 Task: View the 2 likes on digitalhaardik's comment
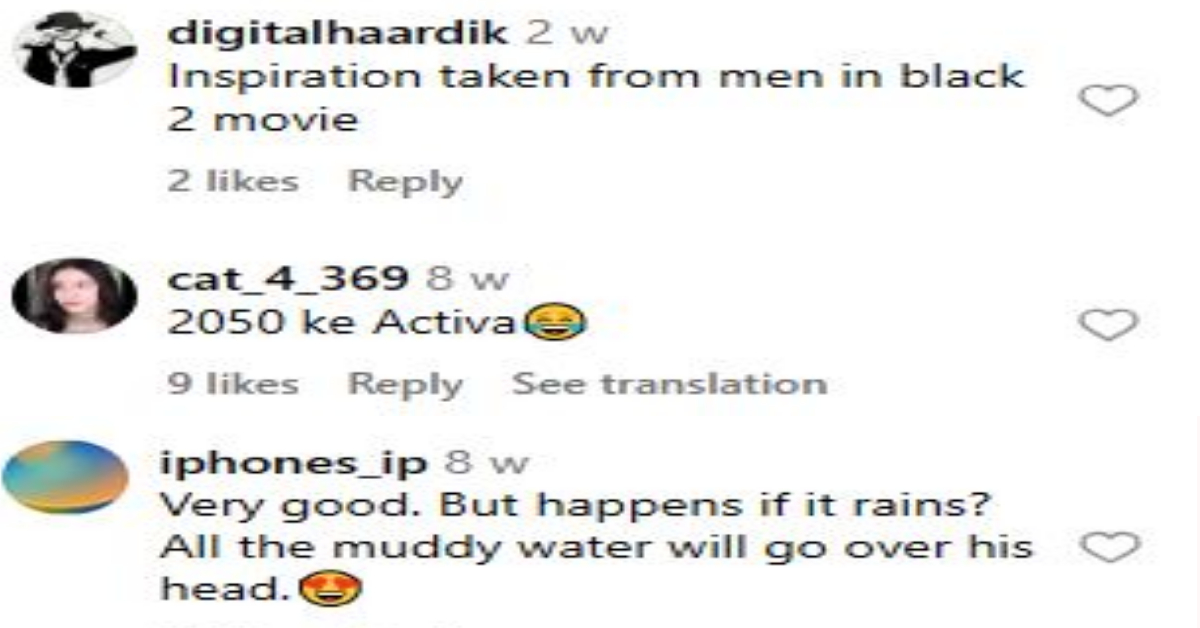pyautogui.click(x=233, y=182)
